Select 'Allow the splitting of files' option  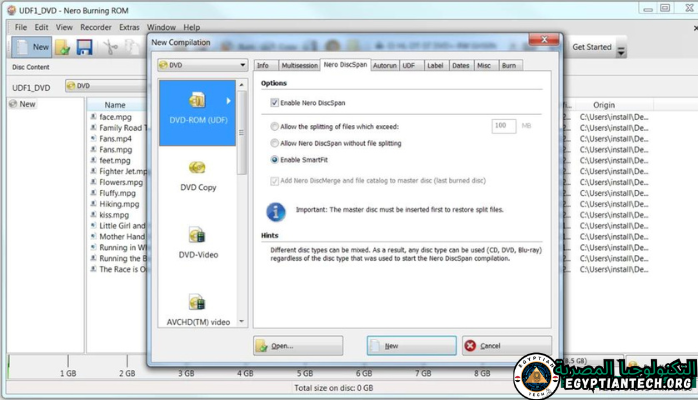pos(276,127)
